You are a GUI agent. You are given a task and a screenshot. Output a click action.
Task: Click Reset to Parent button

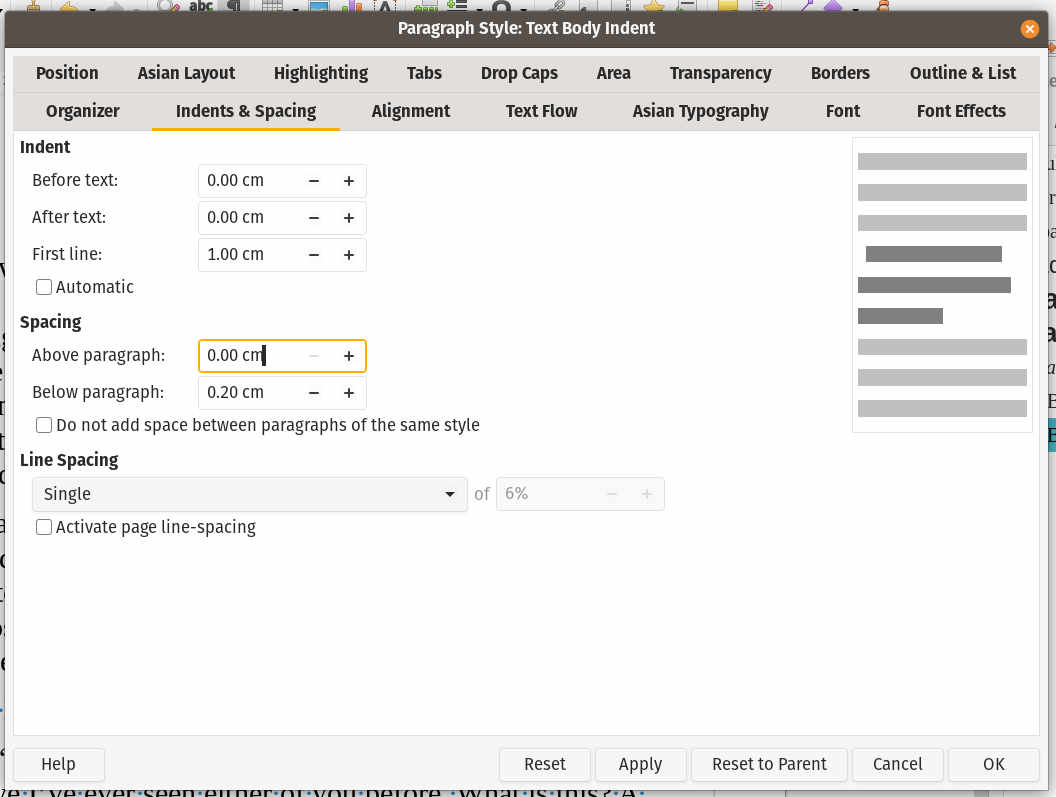pyautogui.click(x=769, y=764)
